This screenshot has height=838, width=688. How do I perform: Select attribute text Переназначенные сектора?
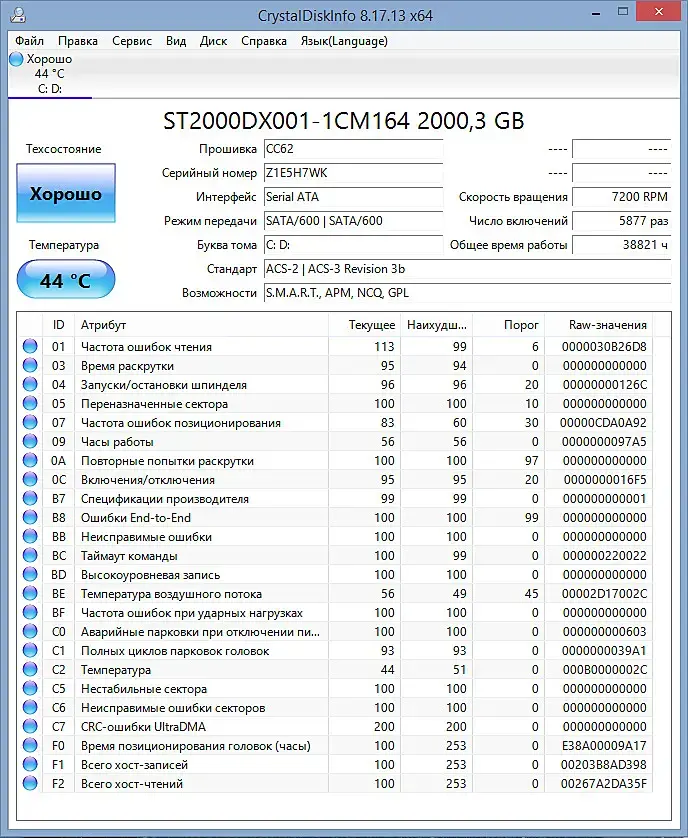tap(154, 404)
